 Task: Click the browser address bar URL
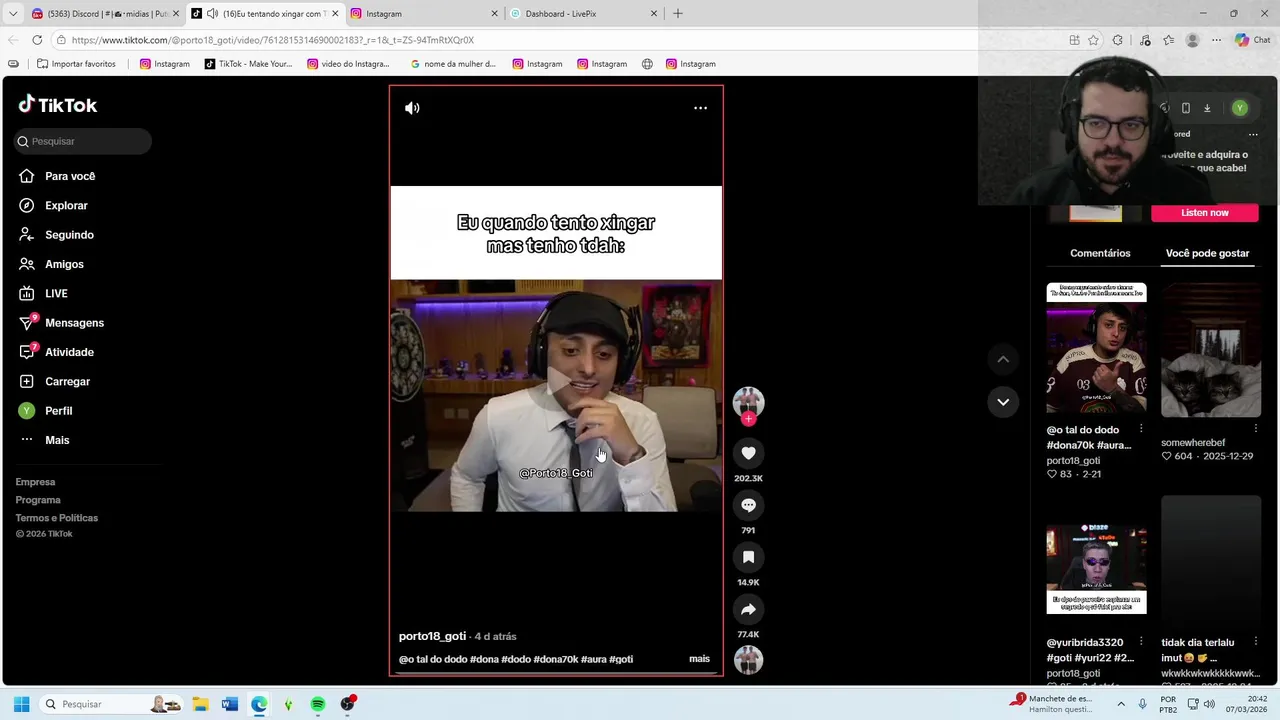(x=273, y=40)
